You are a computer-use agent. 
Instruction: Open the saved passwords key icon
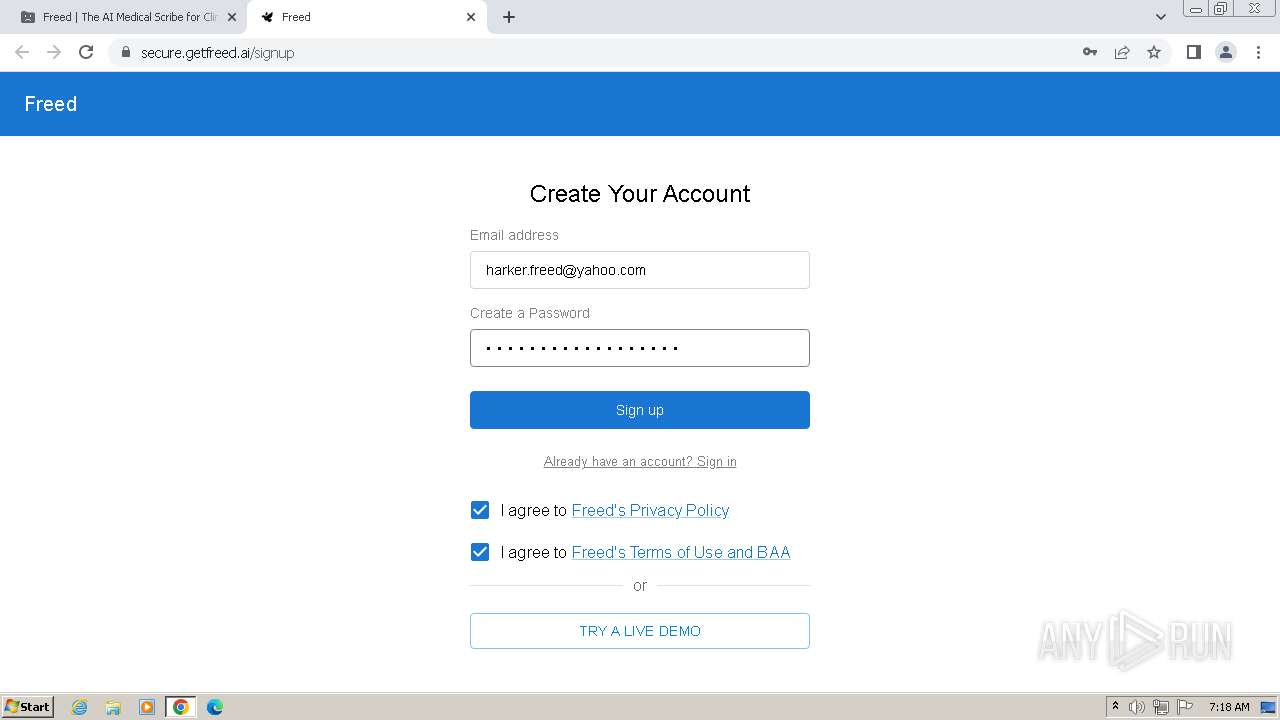pos(1090,52)
